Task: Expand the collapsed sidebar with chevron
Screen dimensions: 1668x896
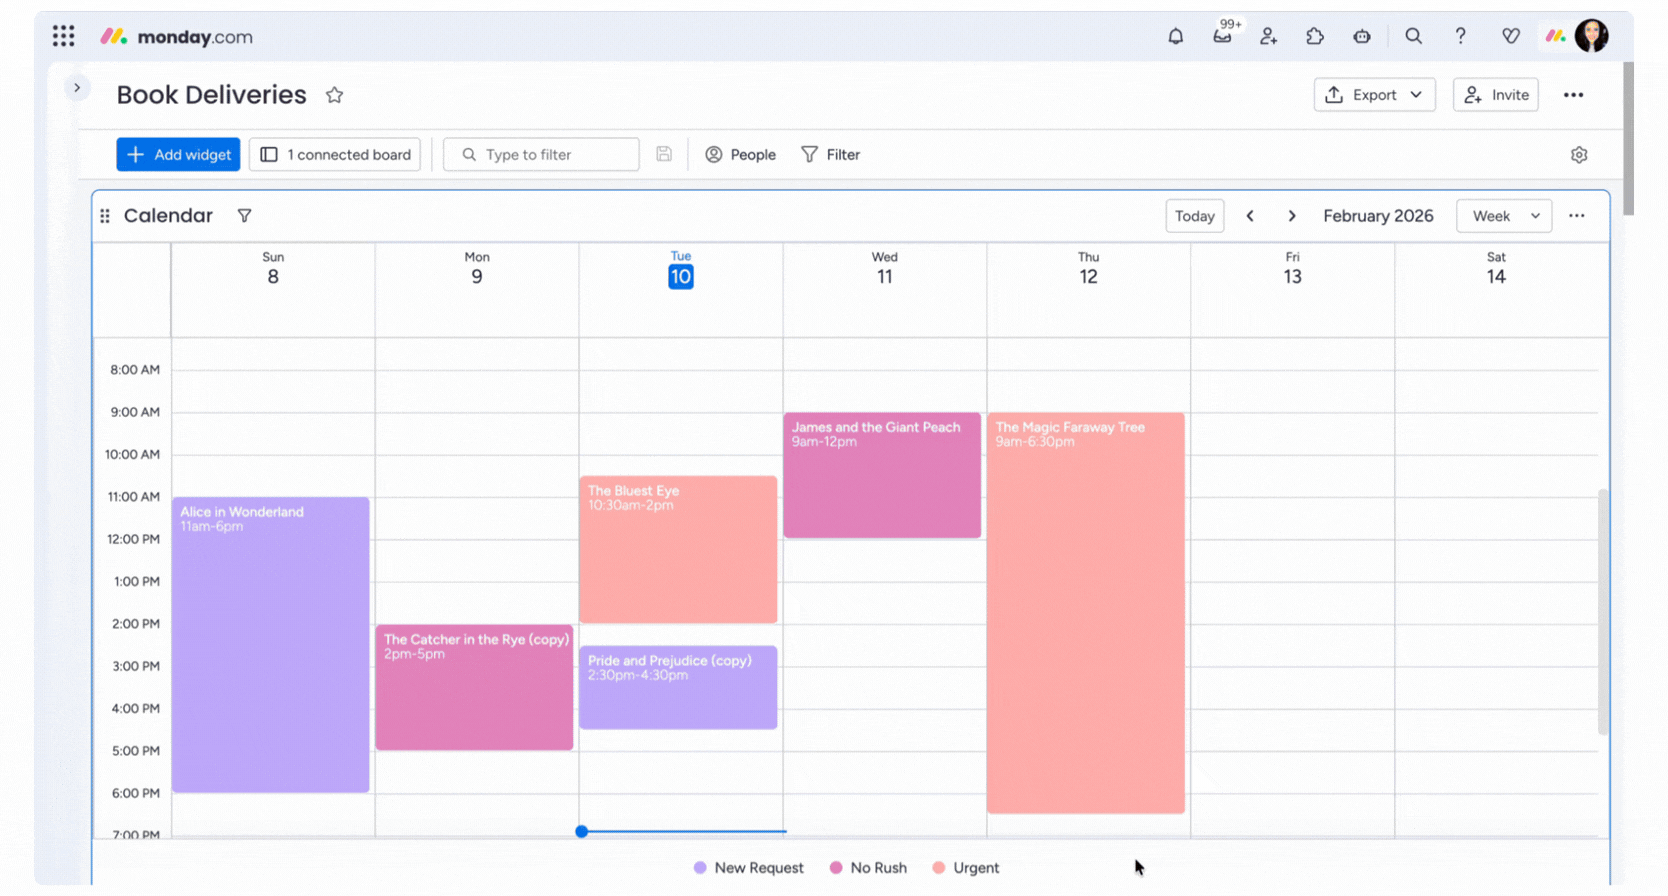Action: pyautogui.click(x=77, y=88)
